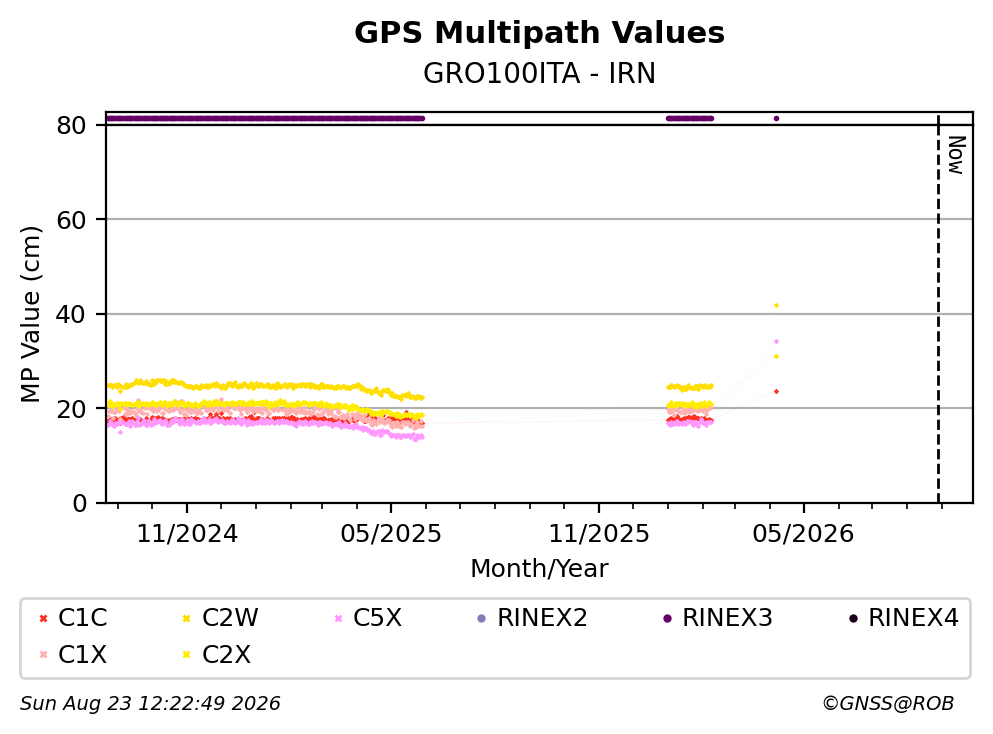The image size is (993, 734).
Task: Click the 05/2026 x-axis tick label
Action: click(x=803, y=534)
